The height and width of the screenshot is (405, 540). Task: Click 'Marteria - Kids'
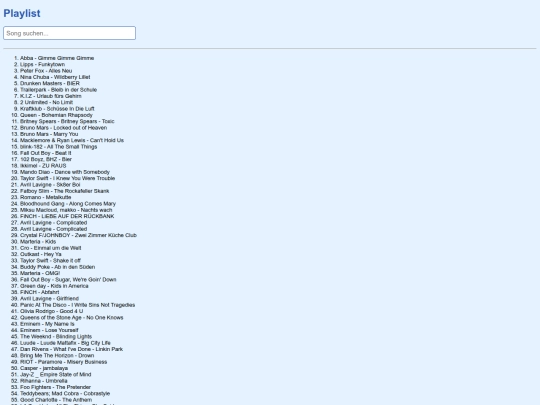38,241
